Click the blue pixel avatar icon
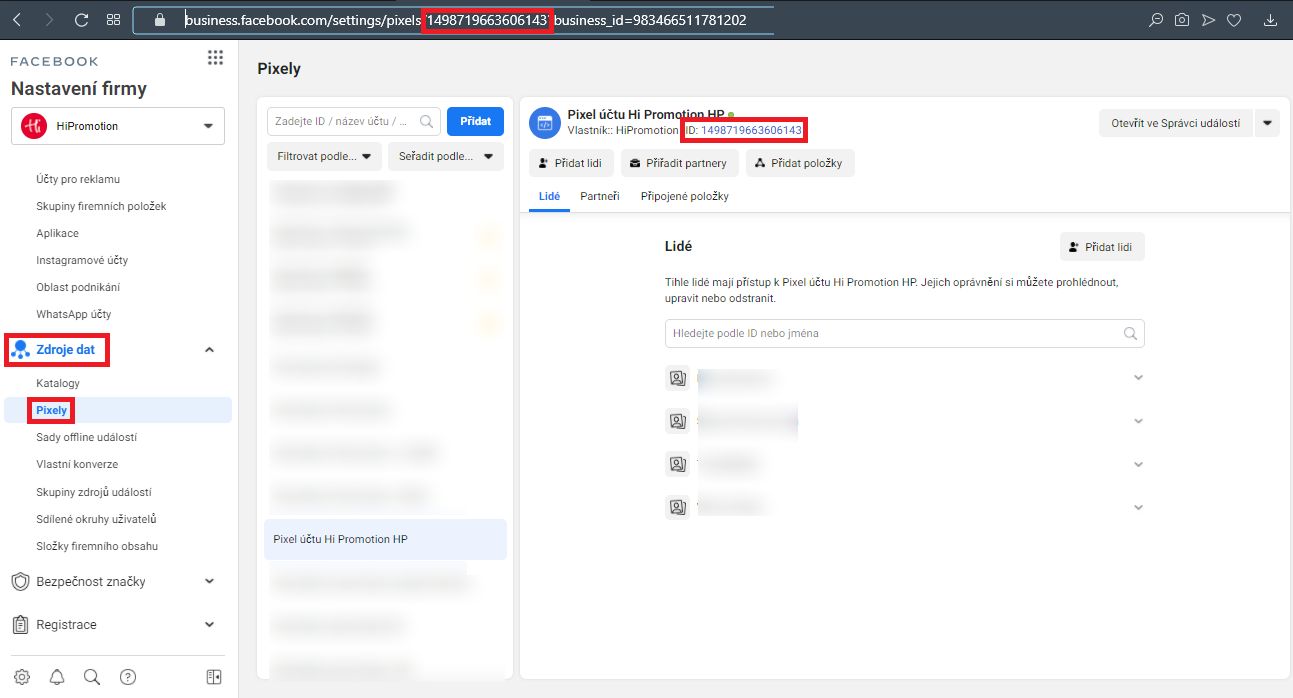The width and height of the screenshot is (1293, 698). [x=544, y=122]
